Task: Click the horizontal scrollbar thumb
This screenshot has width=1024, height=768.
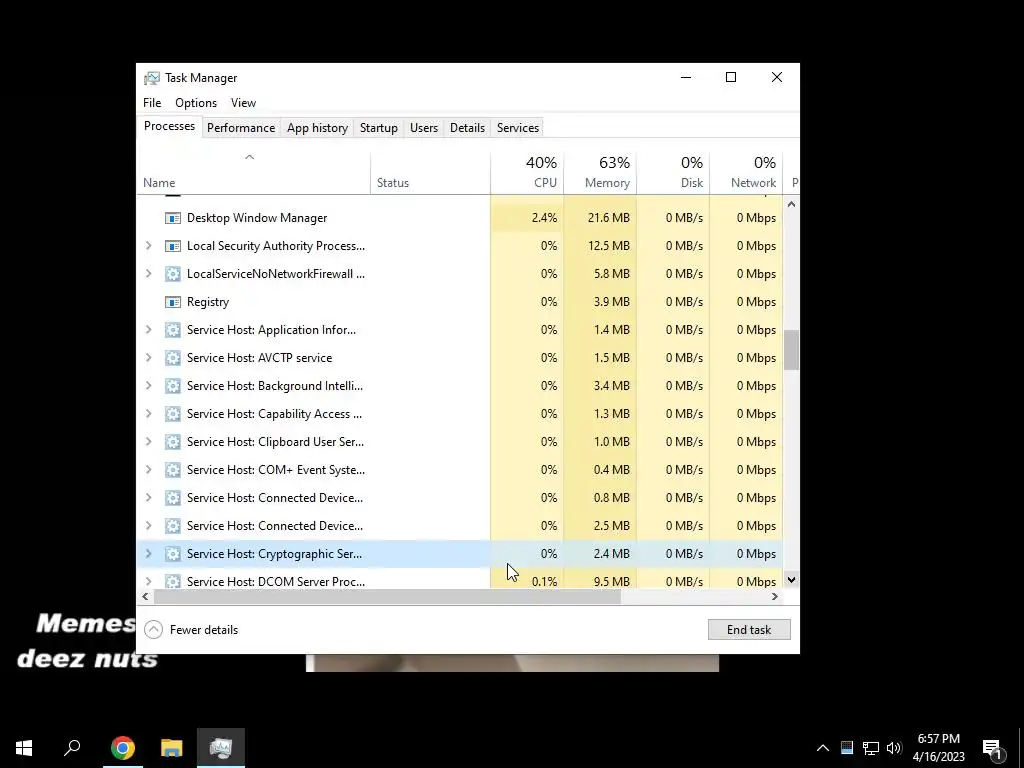Action: click(x=387, y=596)
